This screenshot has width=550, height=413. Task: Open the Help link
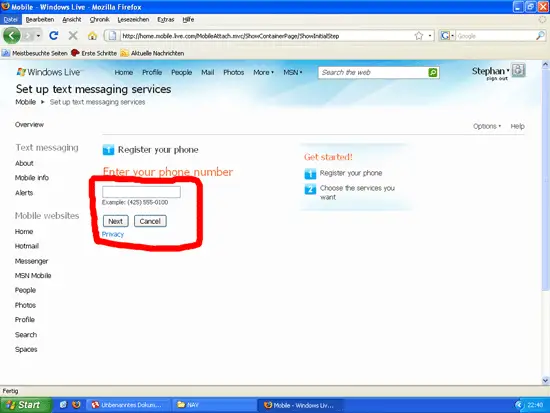coord(517,126)
